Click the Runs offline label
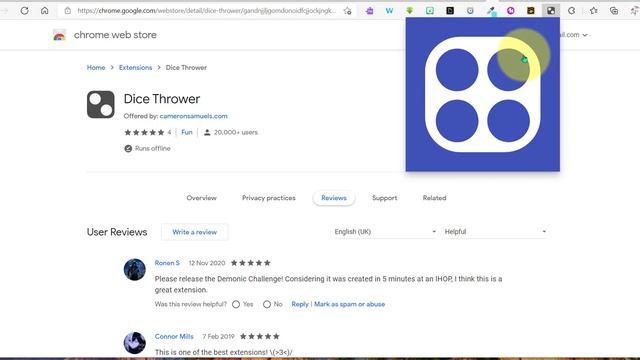This screenshot has height=360, width=640. pyautogui.click(x=153, y=149)
